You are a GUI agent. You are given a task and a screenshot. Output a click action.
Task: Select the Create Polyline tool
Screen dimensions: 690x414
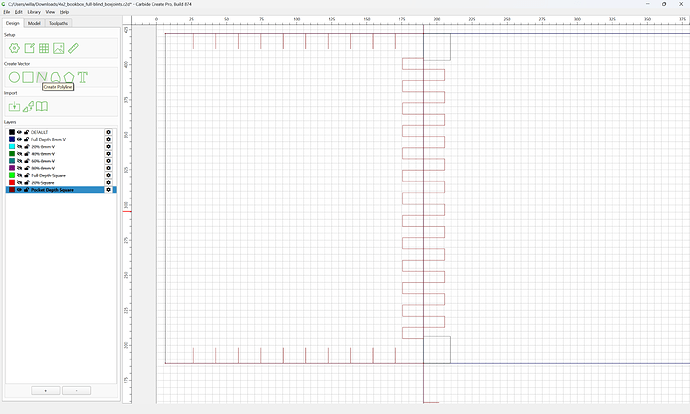pyautogui.click(x=42, y=77)
